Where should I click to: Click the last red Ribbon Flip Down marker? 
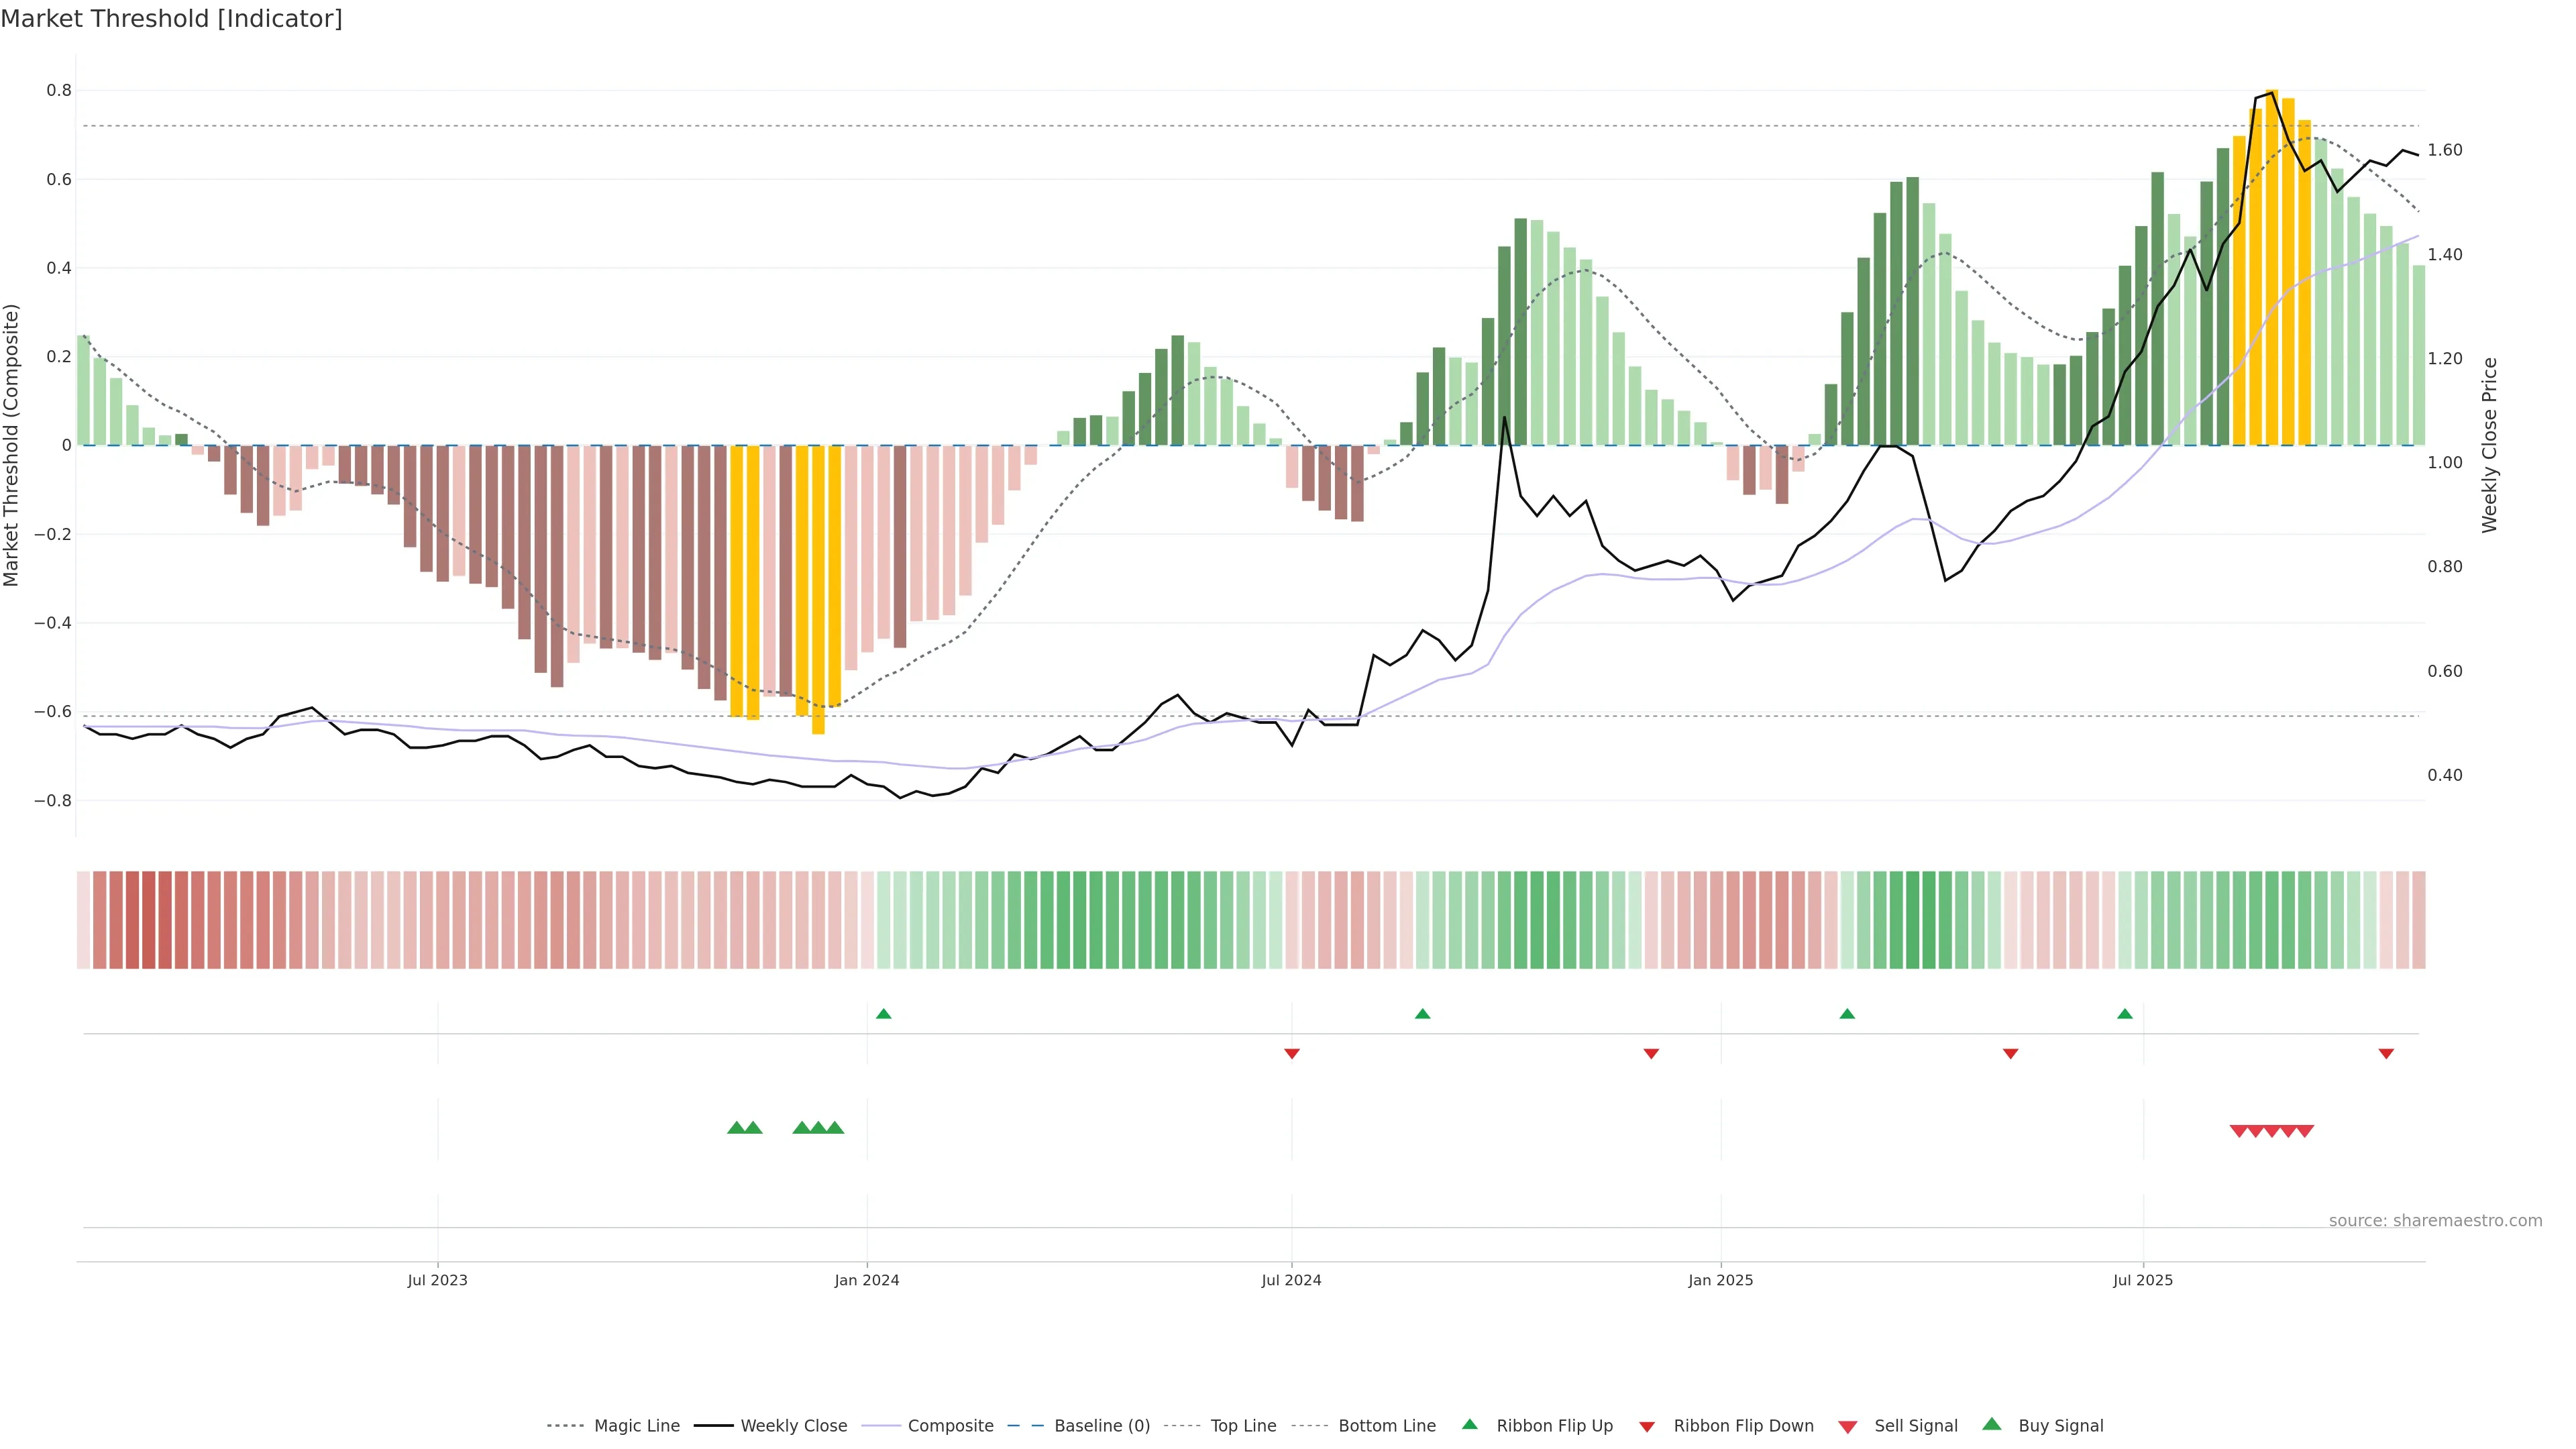tap(2386, 1054)
